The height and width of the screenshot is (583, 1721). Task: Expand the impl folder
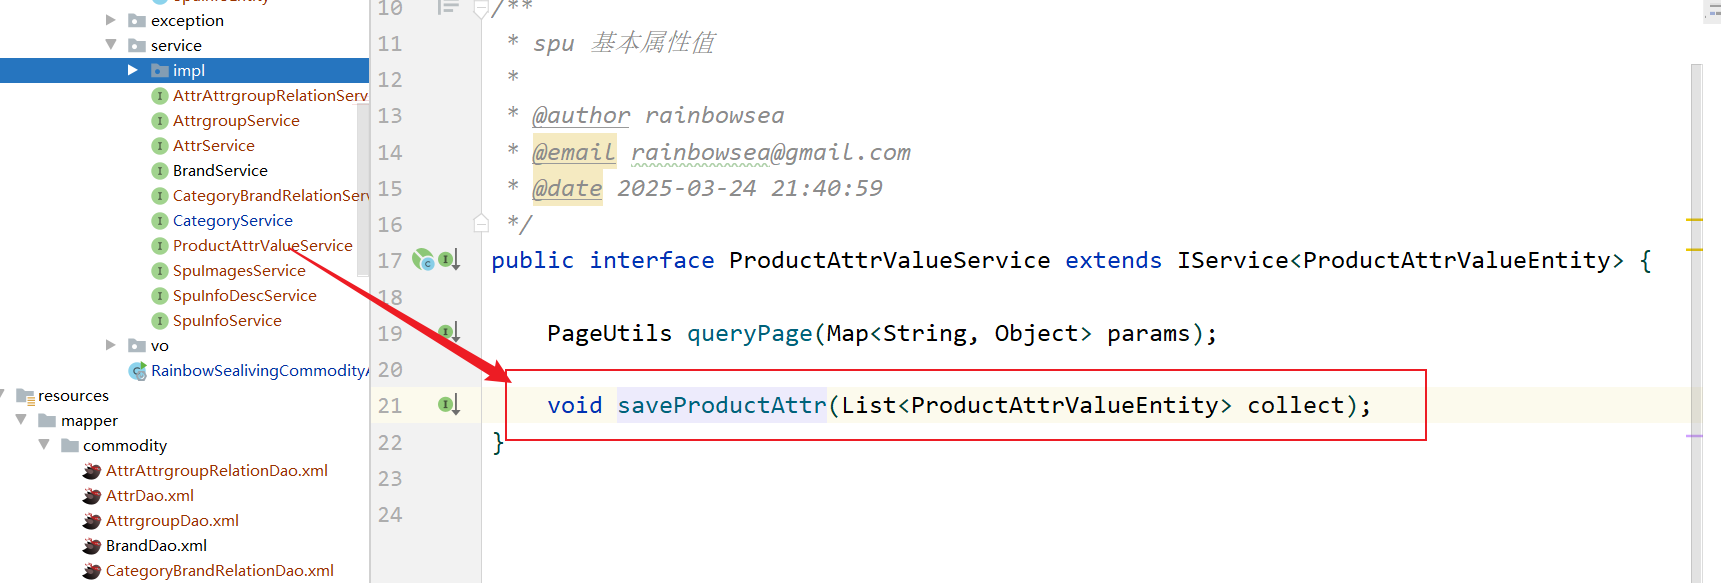click(132, 70)
